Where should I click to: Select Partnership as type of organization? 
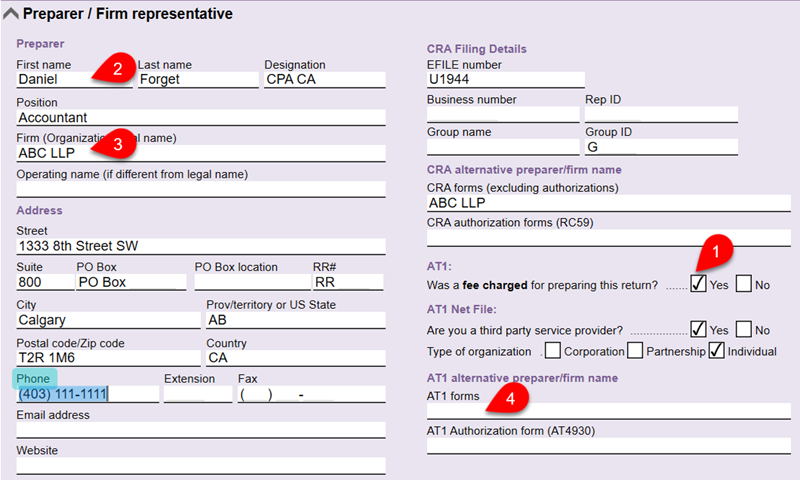click(635, 351)
